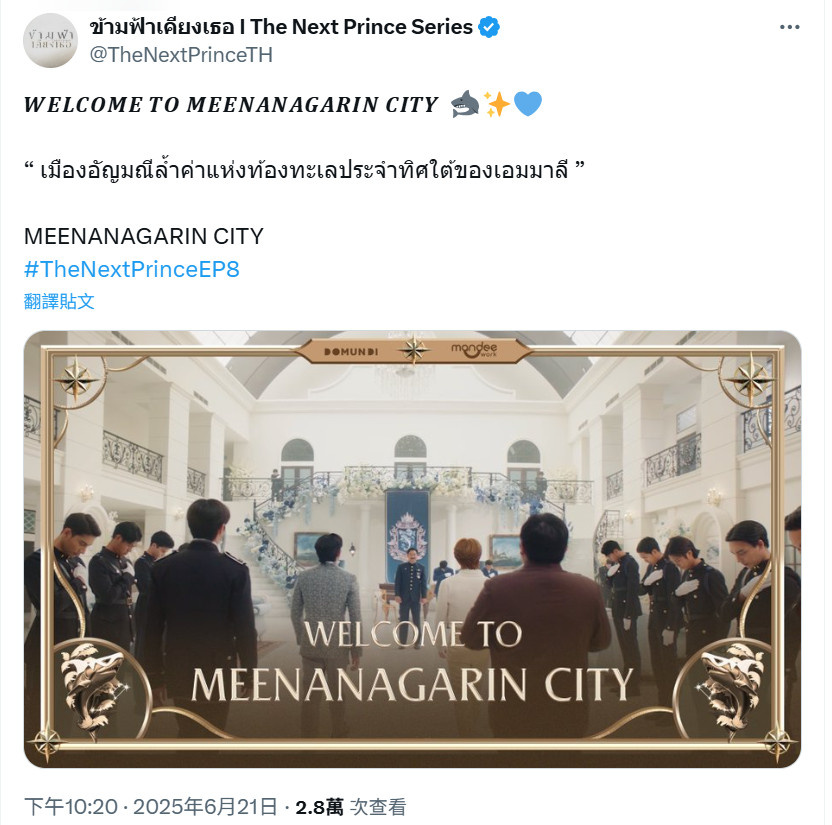Screen dimensions: 832x825
Task: Click the Thai quote text in the post
Action: click(304, 170)
